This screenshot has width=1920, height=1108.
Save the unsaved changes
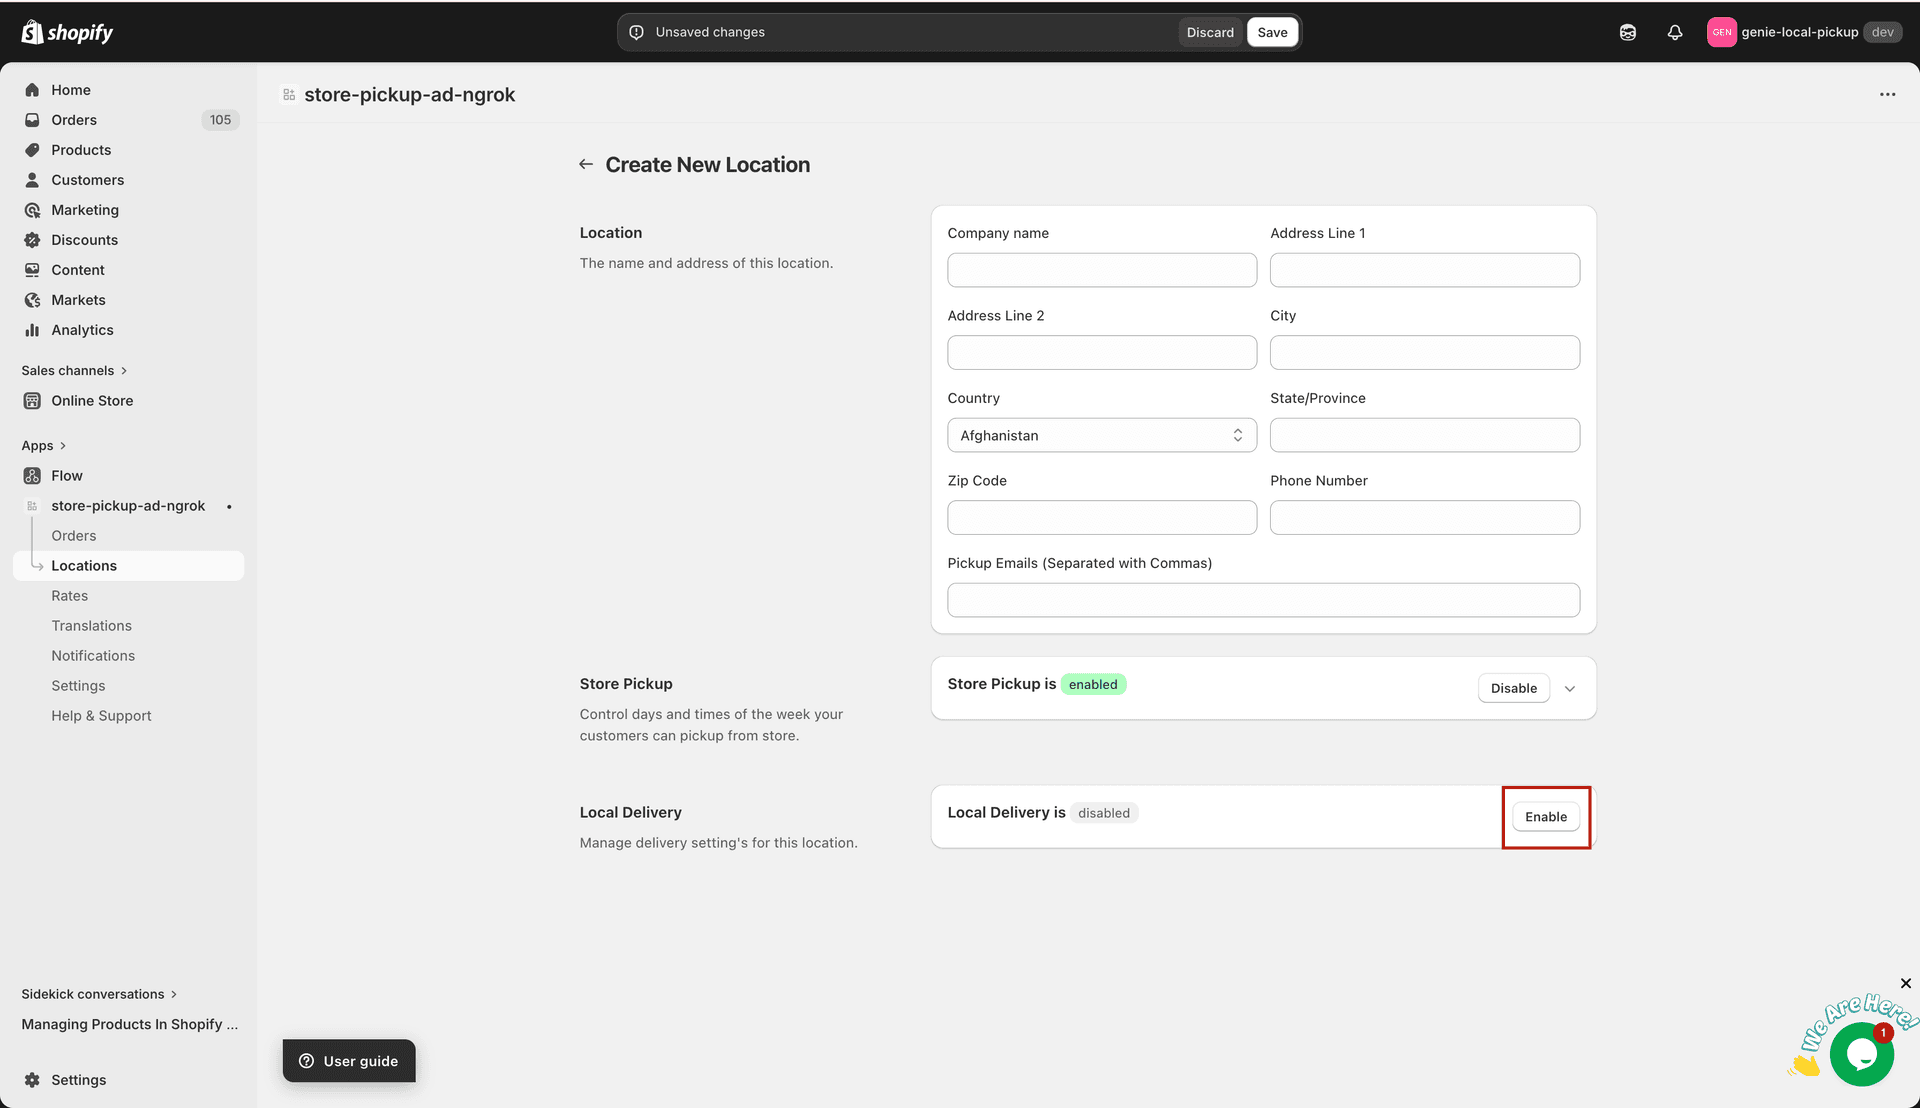coord(1272,32)
